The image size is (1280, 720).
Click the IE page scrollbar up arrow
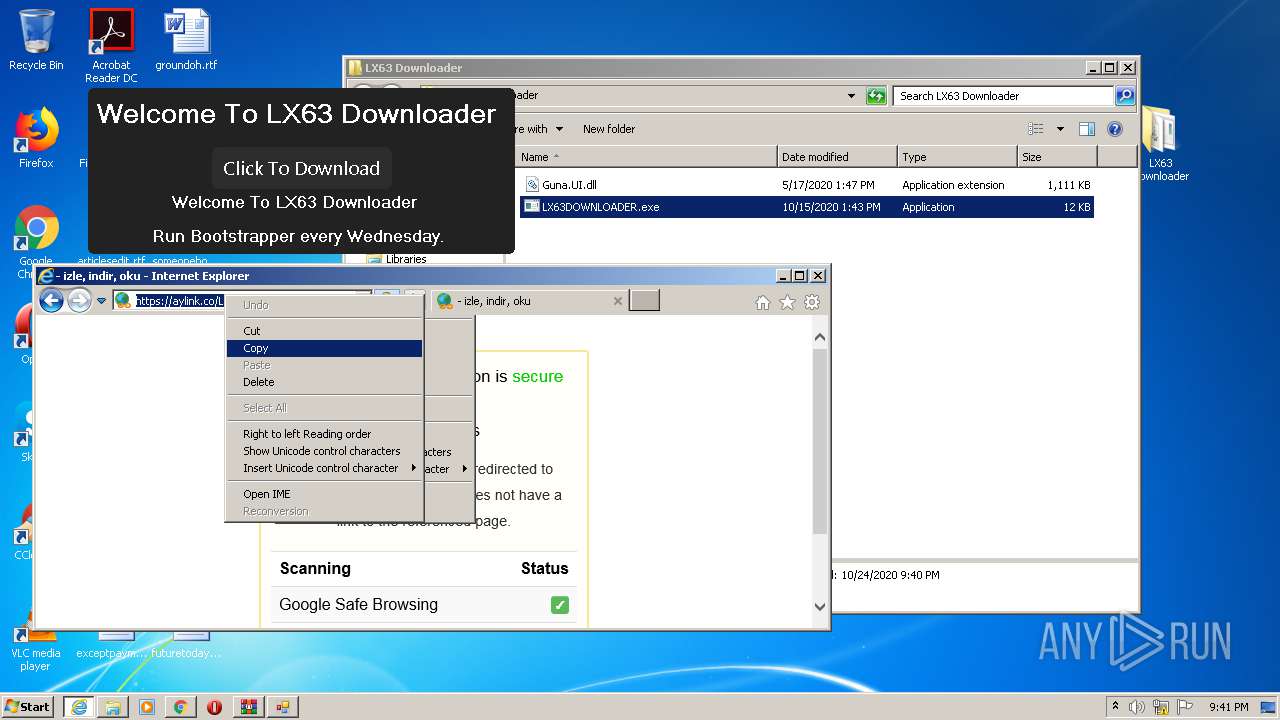[820, 338]
